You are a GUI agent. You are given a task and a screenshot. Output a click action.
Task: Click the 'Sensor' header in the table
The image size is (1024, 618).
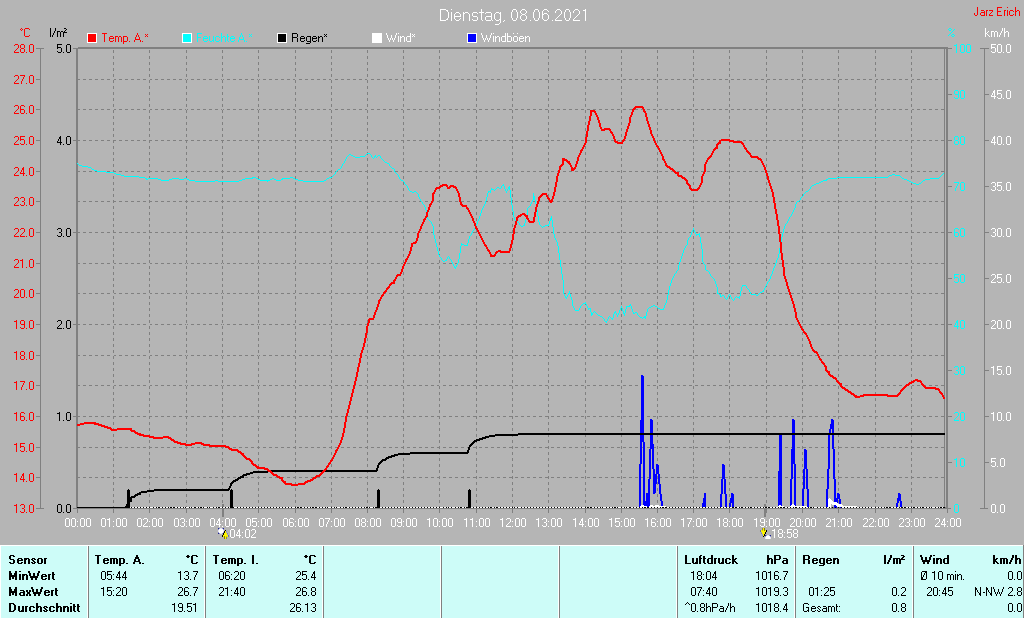pyautogui.click(x=28, y=560)
